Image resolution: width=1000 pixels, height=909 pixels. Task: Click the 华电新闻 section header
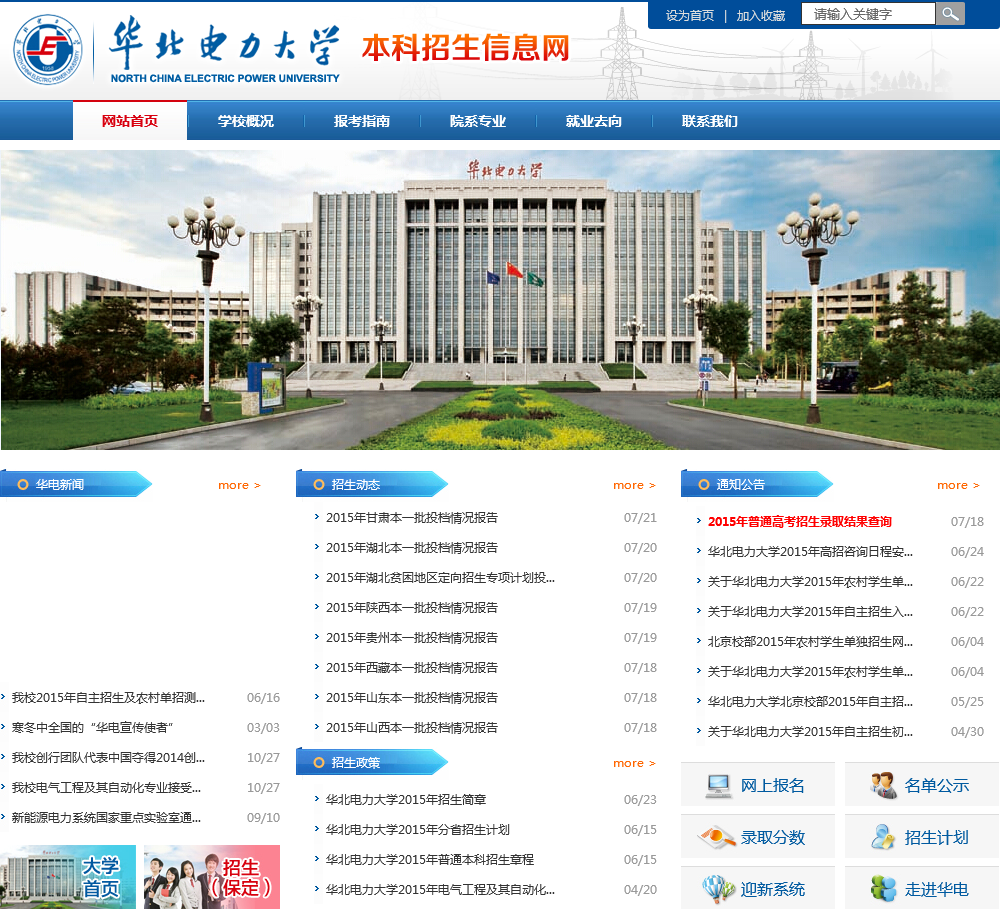(75, 484)
